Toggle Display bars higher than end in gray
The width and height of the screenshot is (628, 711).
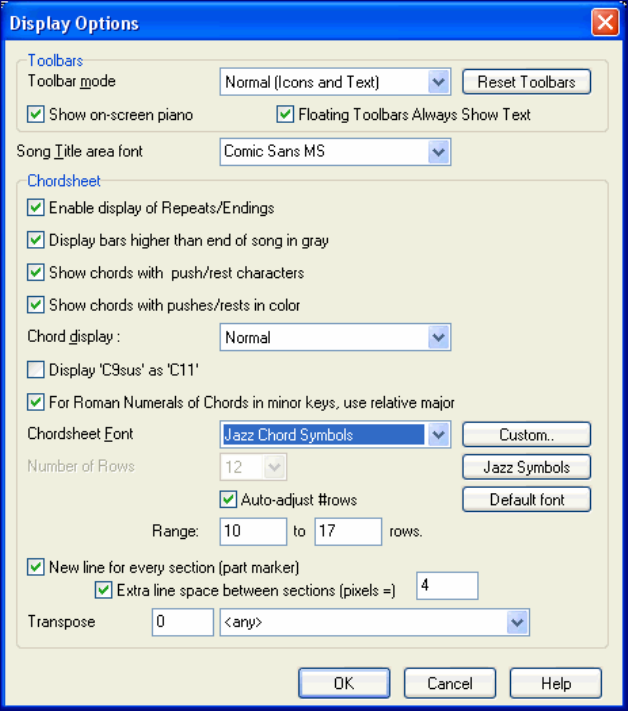click(37, 240)
